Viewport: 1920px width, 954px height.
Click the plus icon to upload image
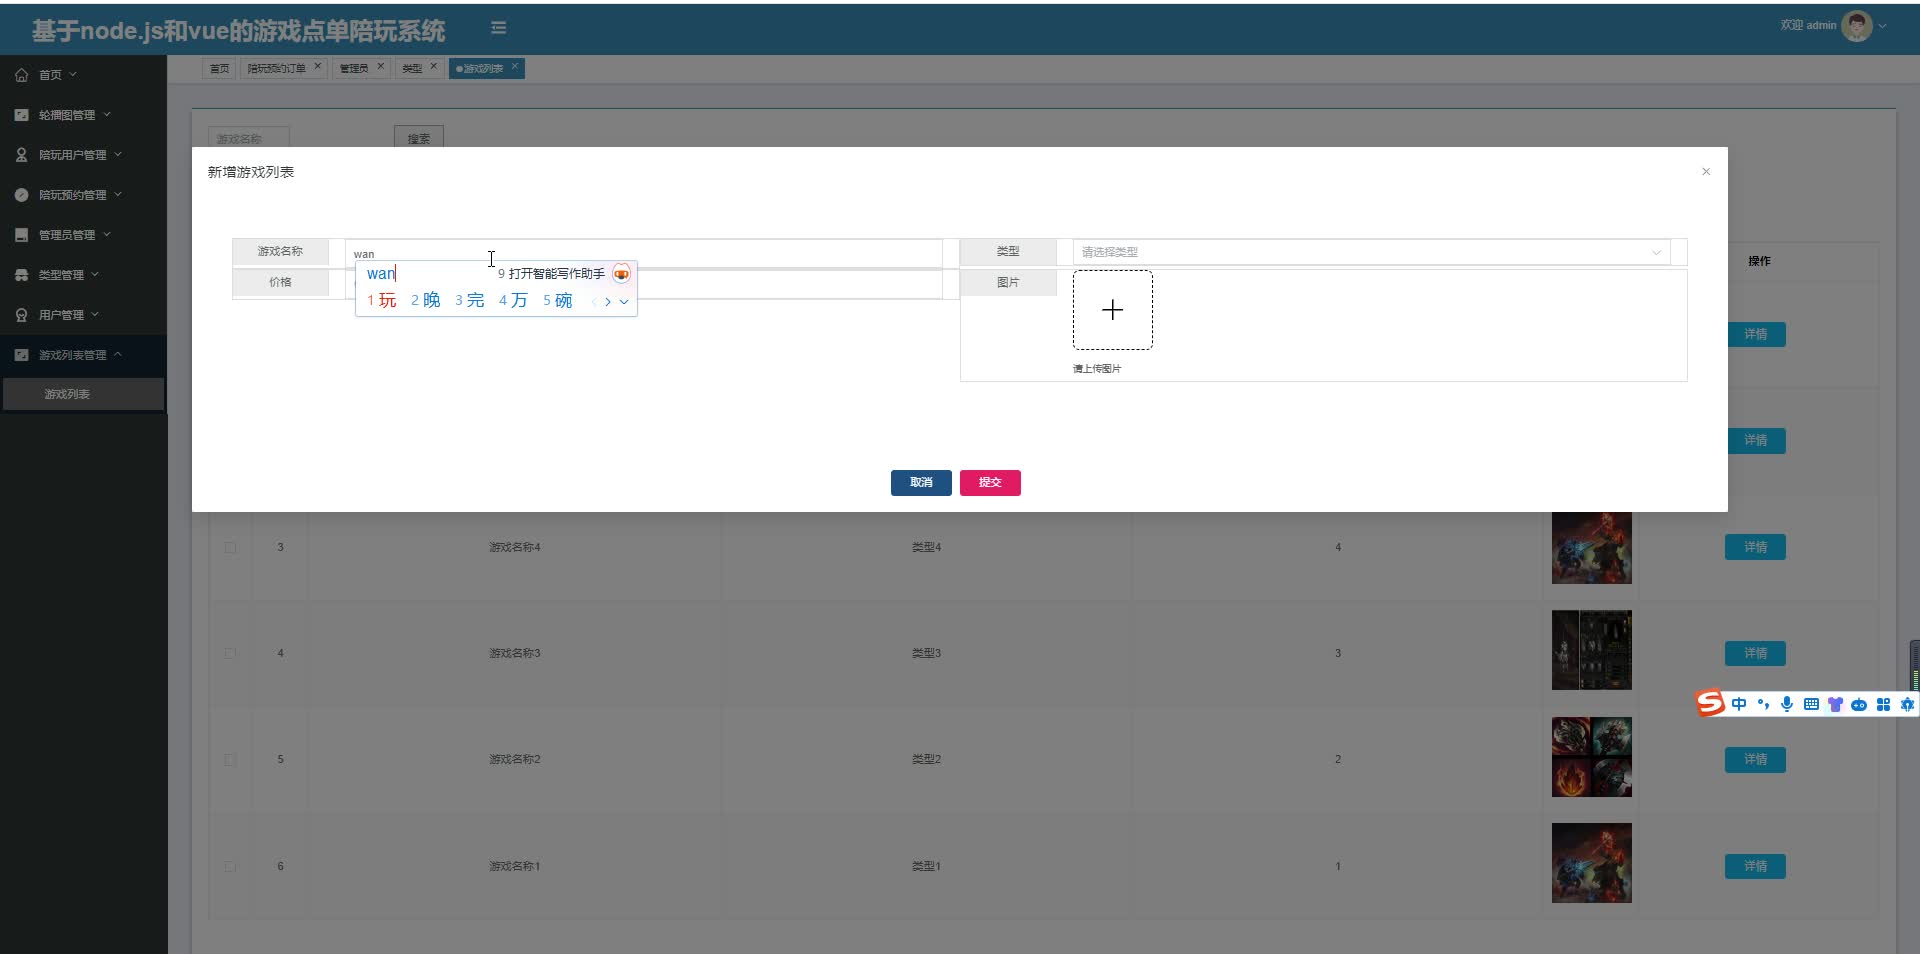click(1112, 310)
